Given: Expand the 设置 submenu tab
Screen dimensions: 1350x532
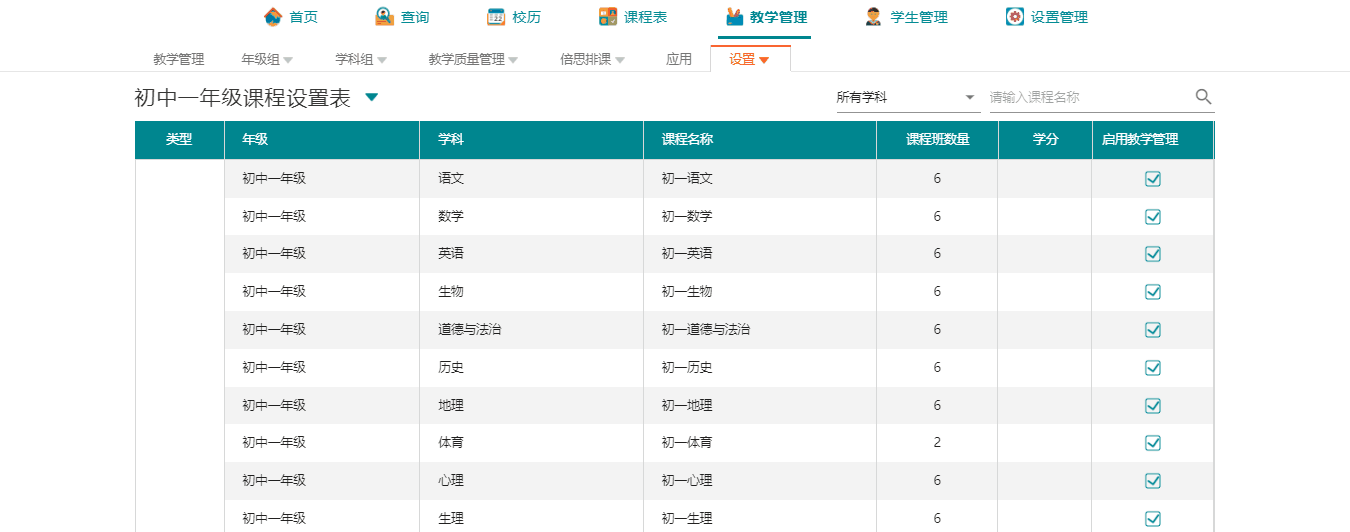Looking at the screenshot, I should pos(750,59).
